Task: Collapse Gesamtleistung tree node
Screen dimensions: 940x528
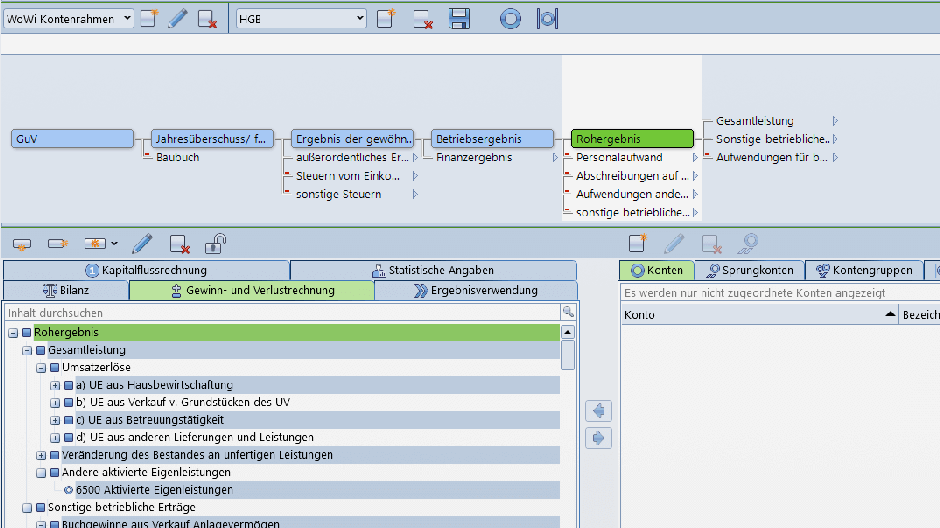Action: pos(27,351)
